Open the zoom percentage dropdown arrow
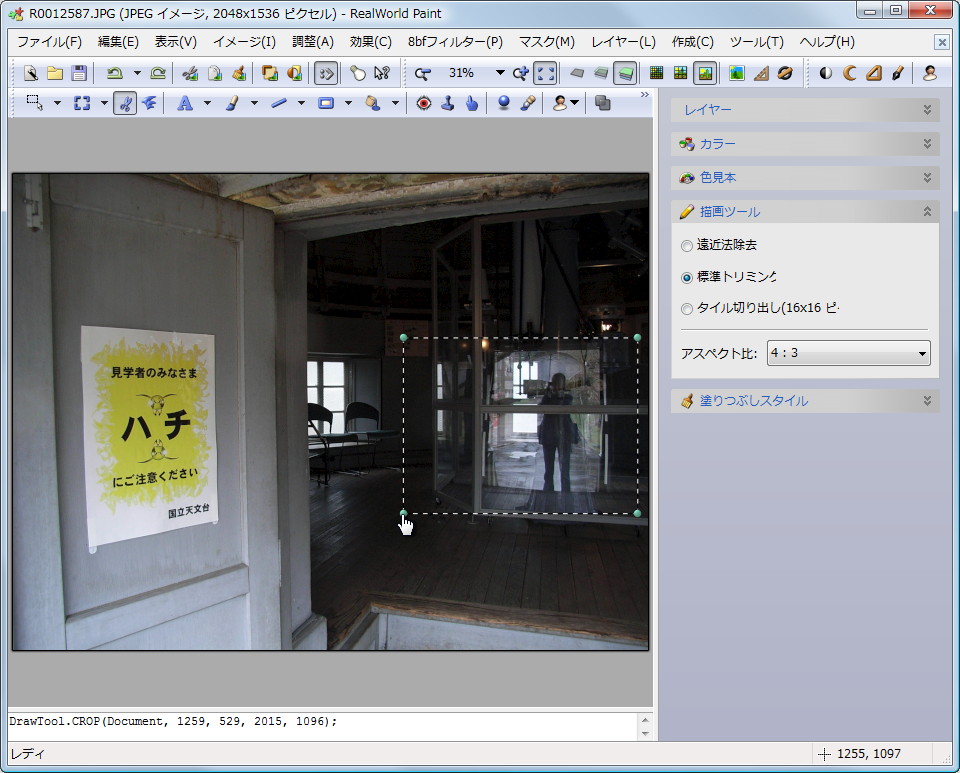 point(500,73)
